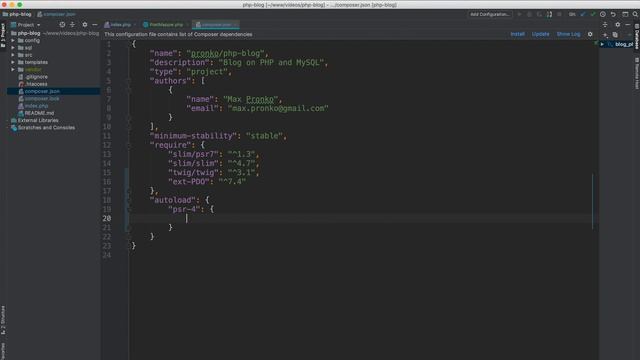Open Project panel gear settings

pos(84,24)
